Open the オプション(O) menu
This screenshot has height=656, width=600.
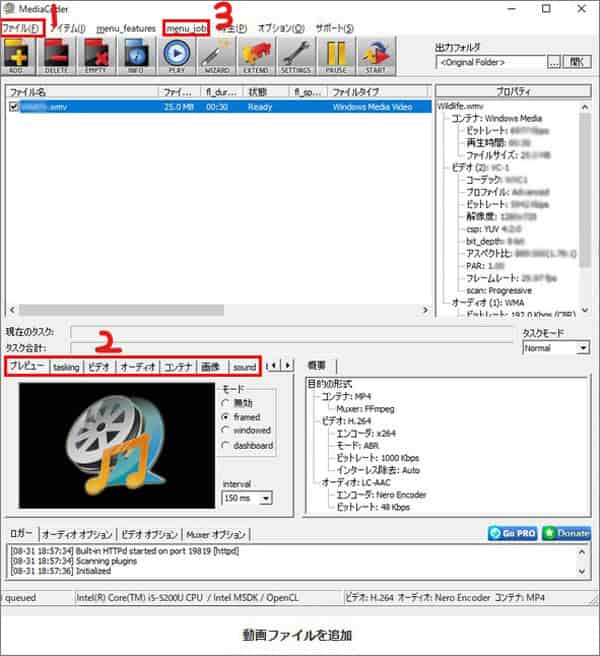(281, 28)
